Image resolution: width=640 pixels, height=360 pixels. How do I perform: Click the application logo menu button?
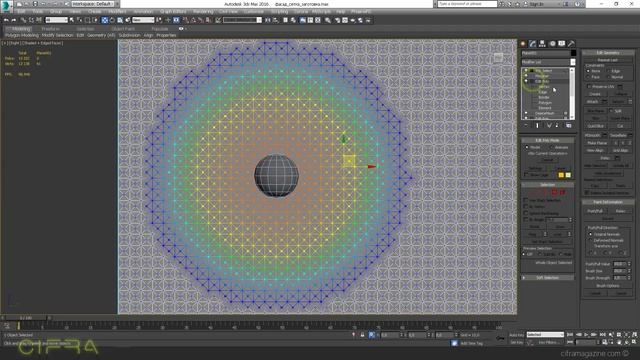tap(6, 6)
